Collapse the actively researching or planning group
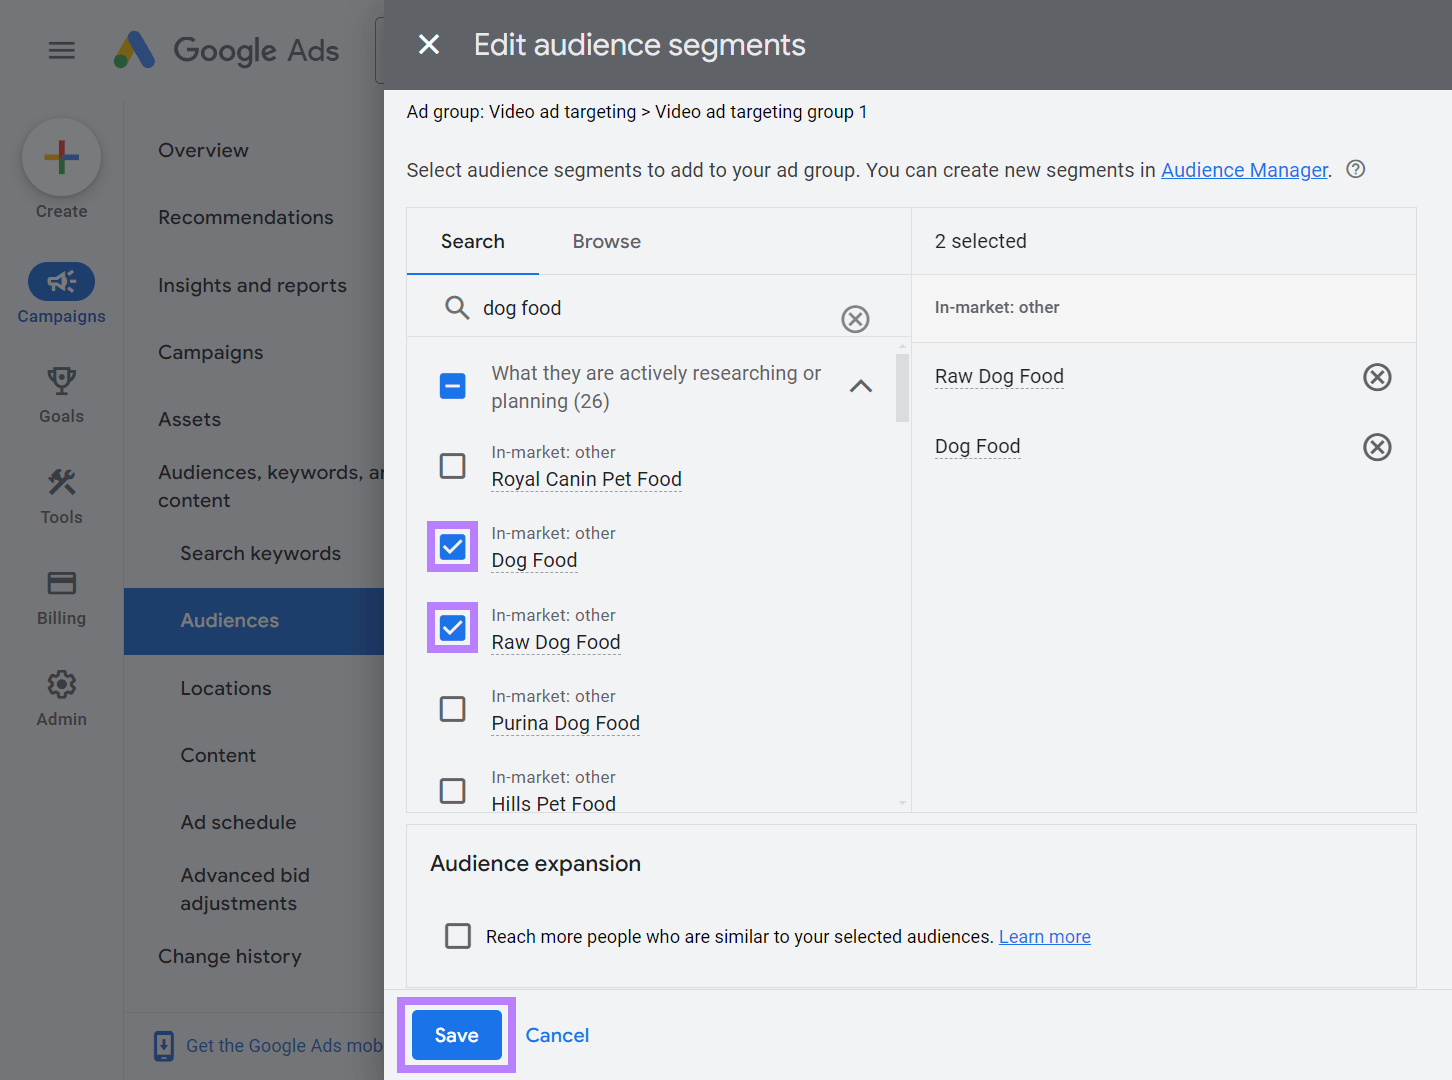The image size is (1452, 1080). (860, 386)
